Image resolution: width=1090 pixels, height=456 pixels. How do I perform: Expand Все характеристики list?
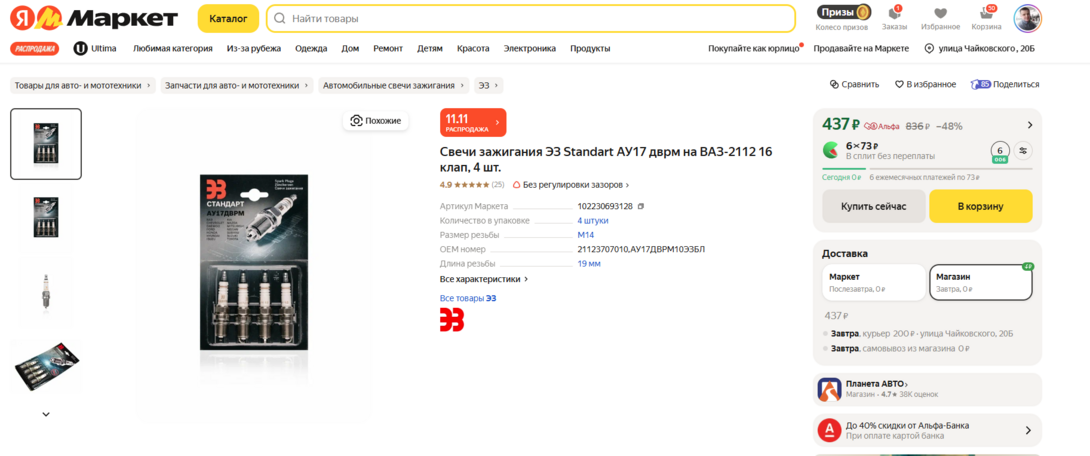(484, 279)
